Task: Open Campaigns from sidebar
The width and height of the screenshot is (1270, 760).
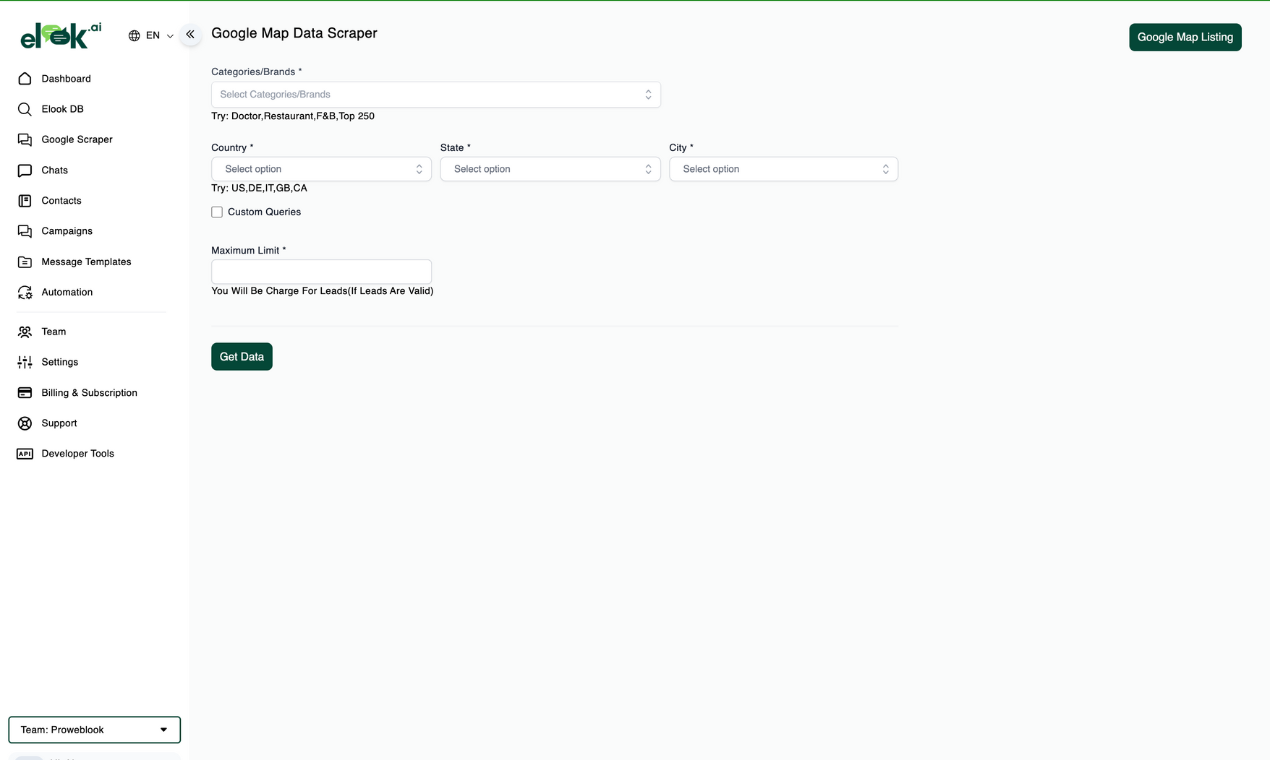Action: point(67,231)
